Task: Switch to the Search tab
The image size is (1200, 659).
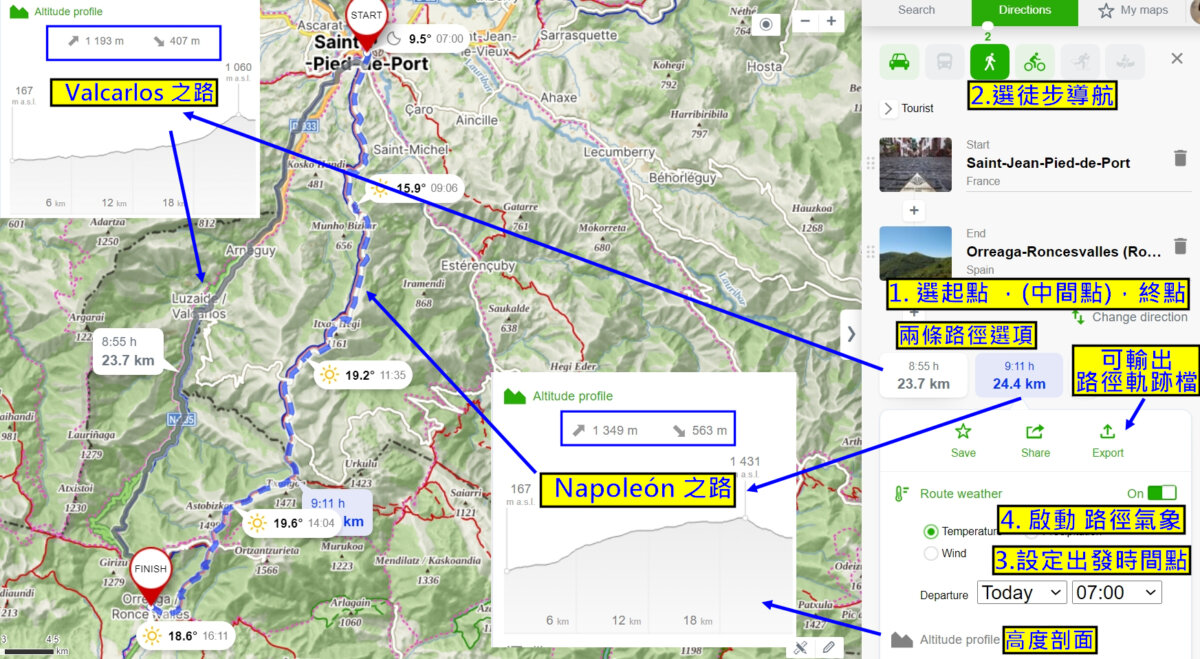Action: click(916, 10)
